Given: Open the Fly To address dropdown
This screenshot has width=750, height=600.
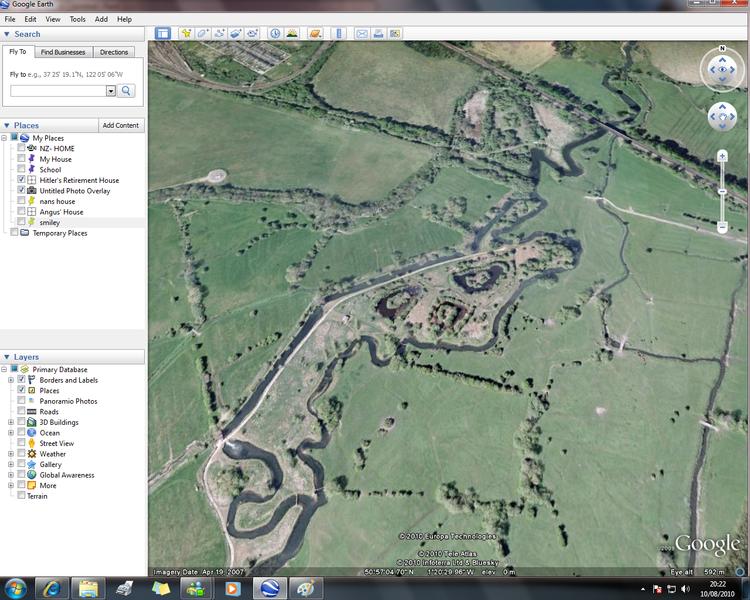Looking at the screenshot, I should [111, 91].
